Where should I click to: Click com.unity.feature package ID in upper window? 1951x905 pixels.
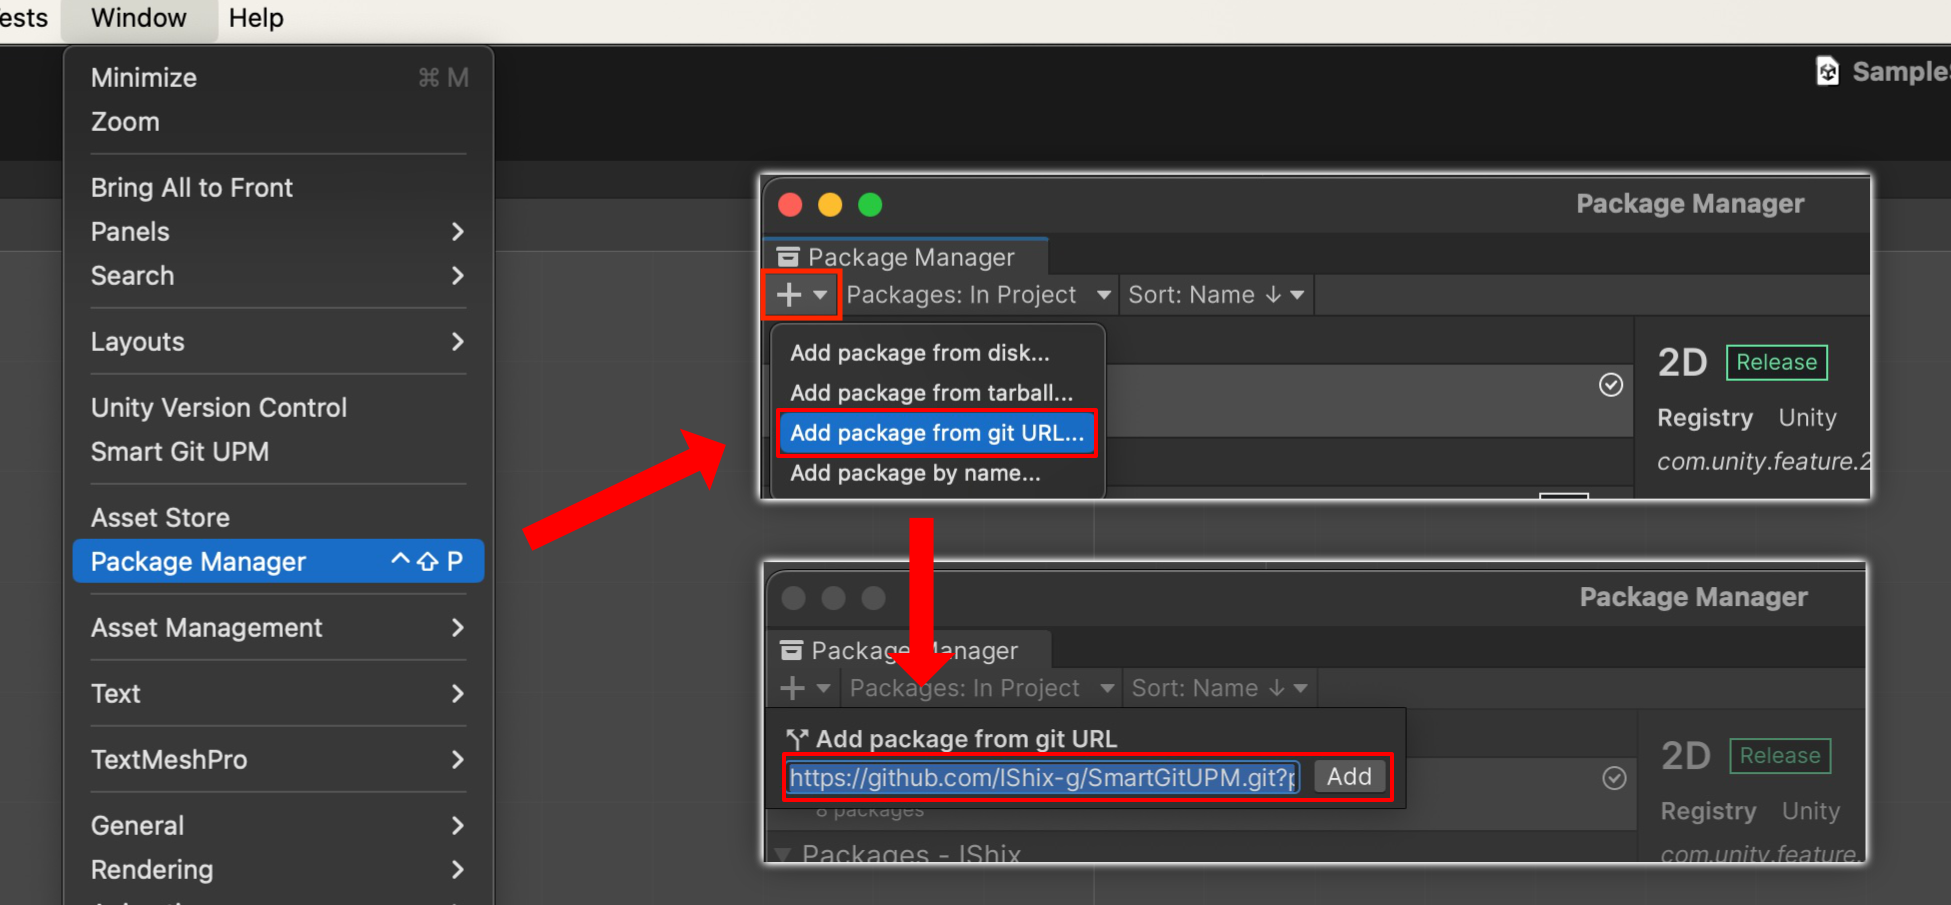pyautogui.click(x=1762, y=461)
